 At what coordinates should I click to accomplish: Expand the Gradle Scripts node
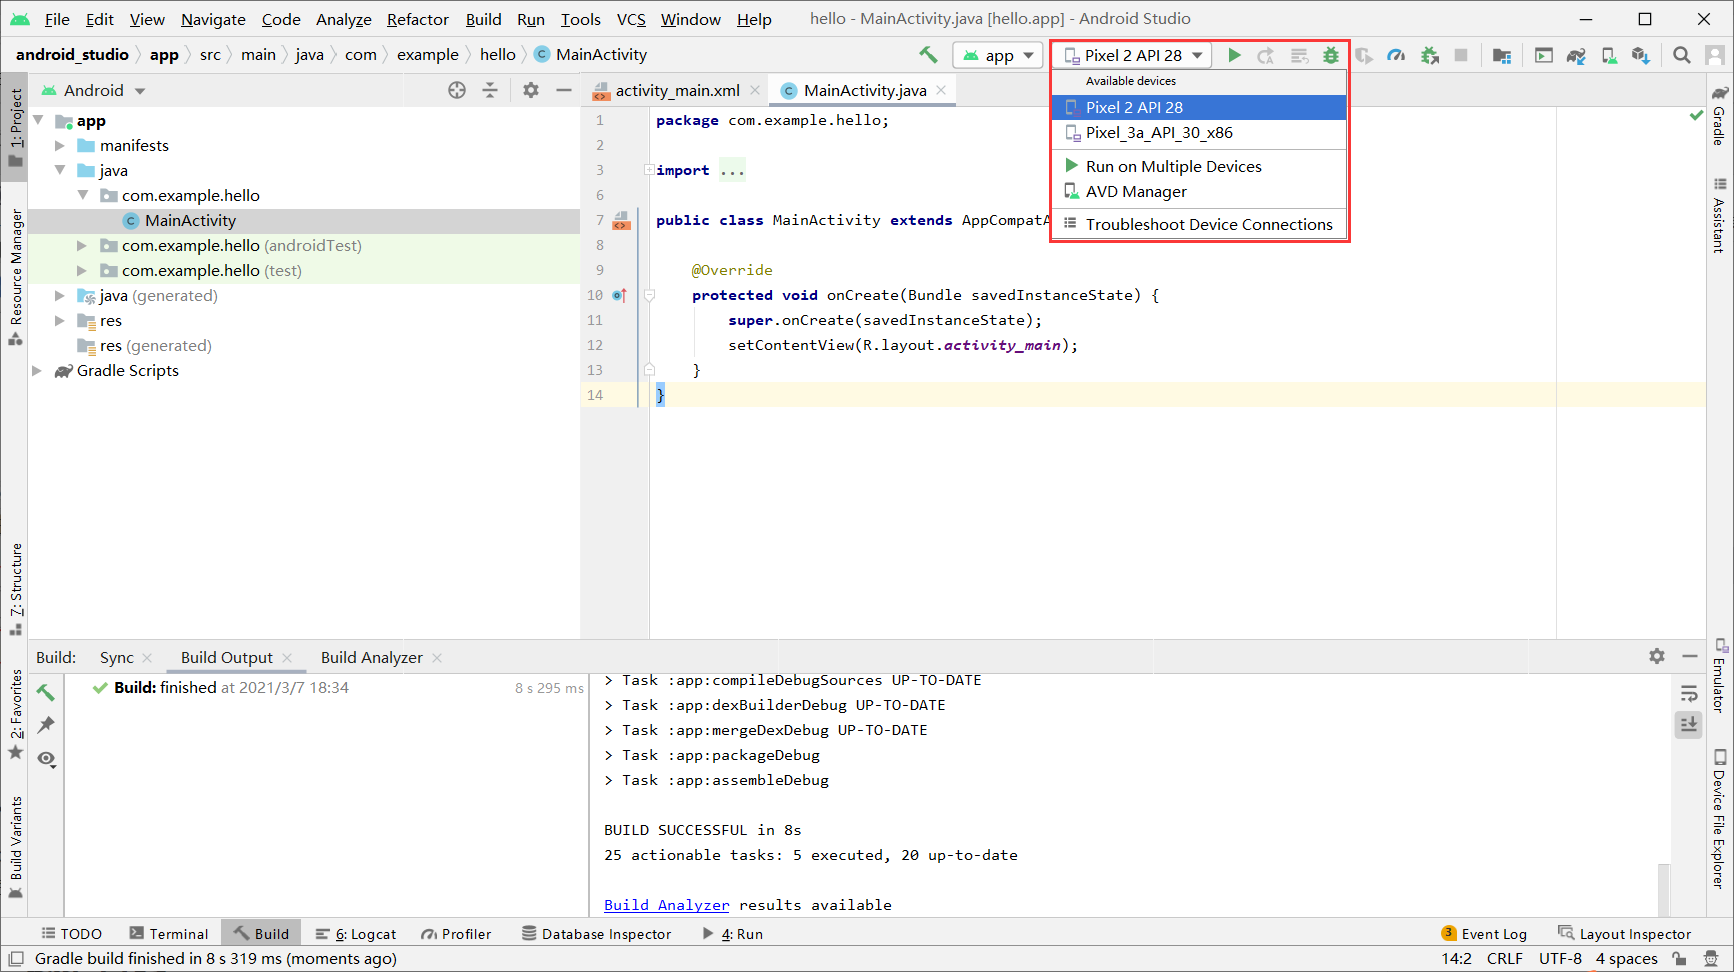click(x=38, y=370)
